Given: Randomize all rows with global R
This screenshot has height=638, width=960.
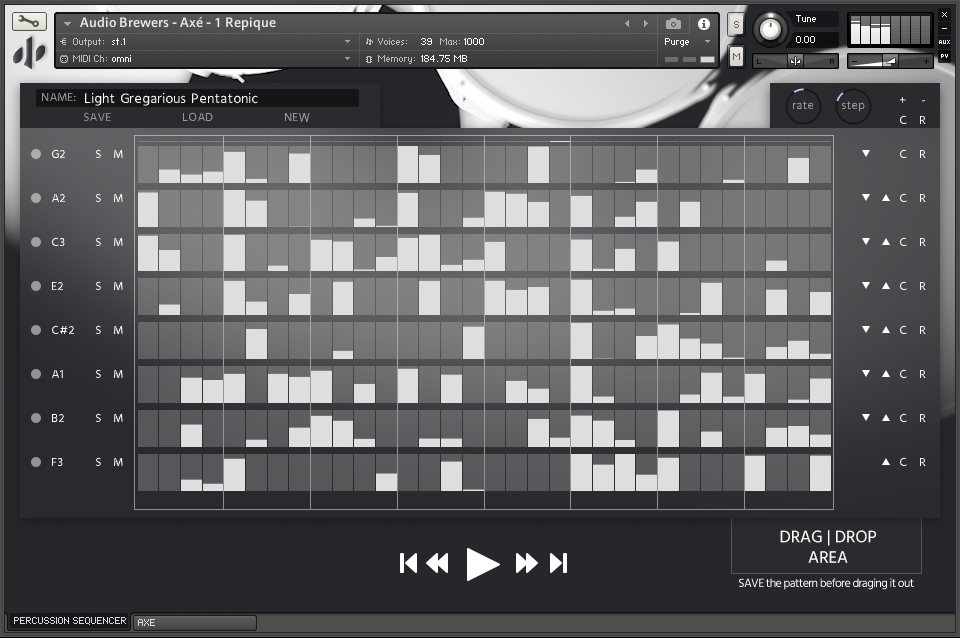Looking at the screenshot, I should click(x=923, y=120).
